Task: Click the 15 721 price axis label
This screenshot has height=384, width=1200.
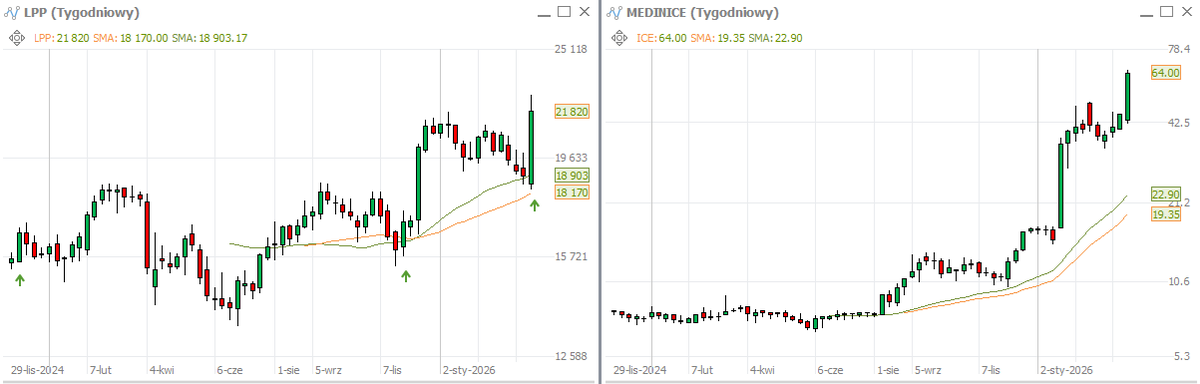Action: click(570, 257)
